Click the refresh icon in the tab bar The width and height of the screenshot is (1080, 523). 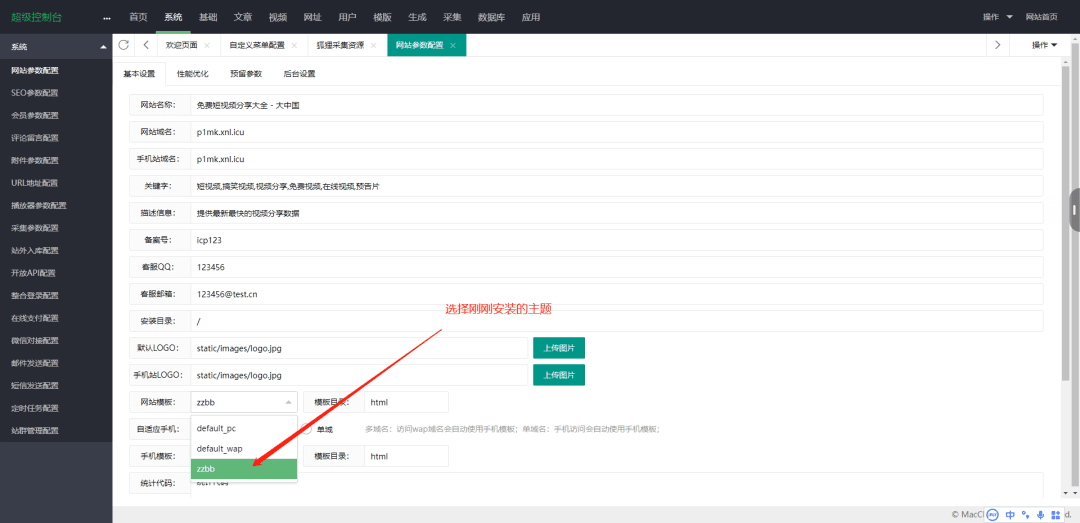click(124, 45)
